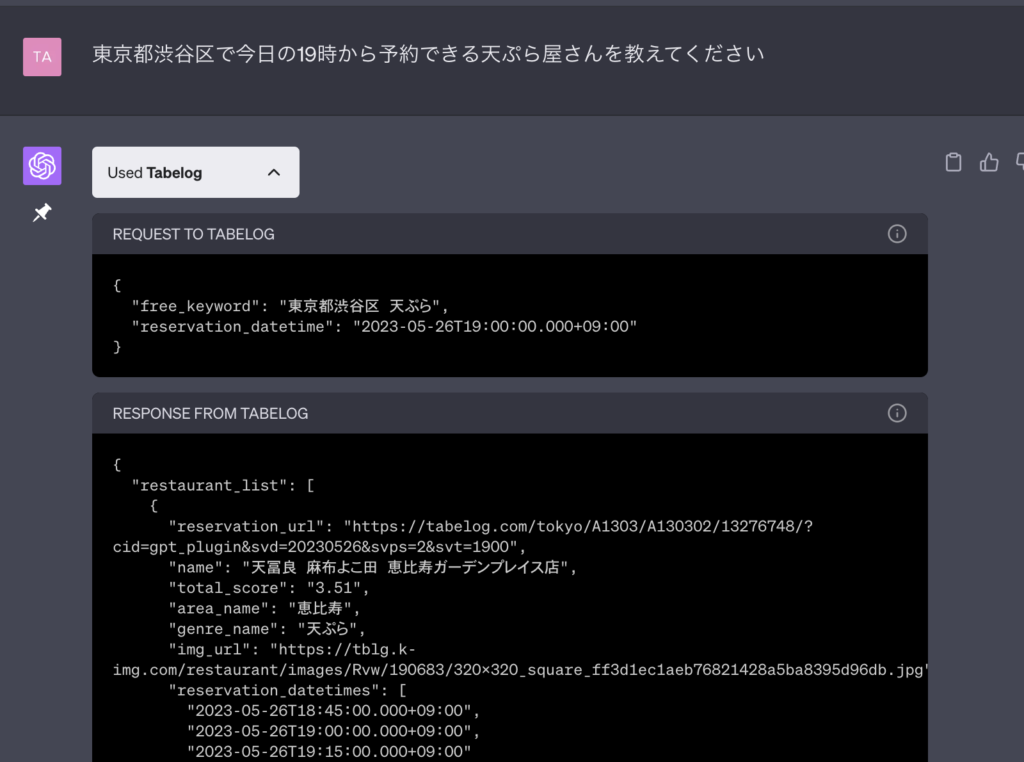Open info for Response from Tabelog
Screen dimensions: 1024x762
[x=897, y=413]
